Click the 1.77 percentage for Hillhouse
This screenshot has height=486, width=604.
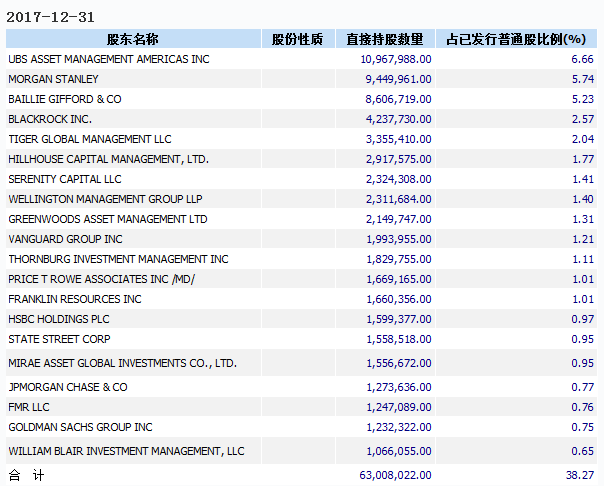[x=583, y=159]
